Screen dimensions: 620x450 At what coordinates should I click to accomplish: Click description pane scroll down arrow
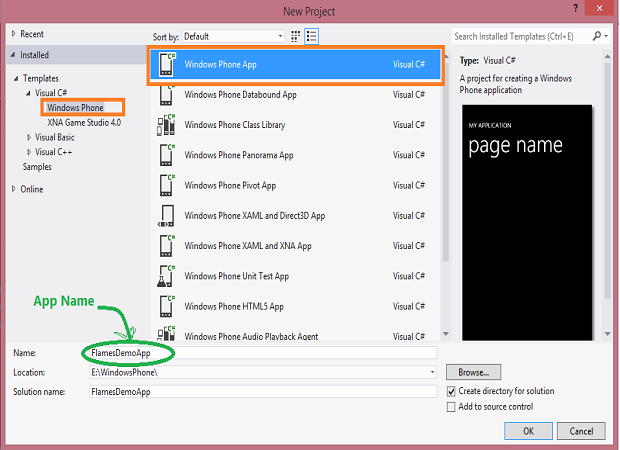pyautogui.click(x=607, y=334)
